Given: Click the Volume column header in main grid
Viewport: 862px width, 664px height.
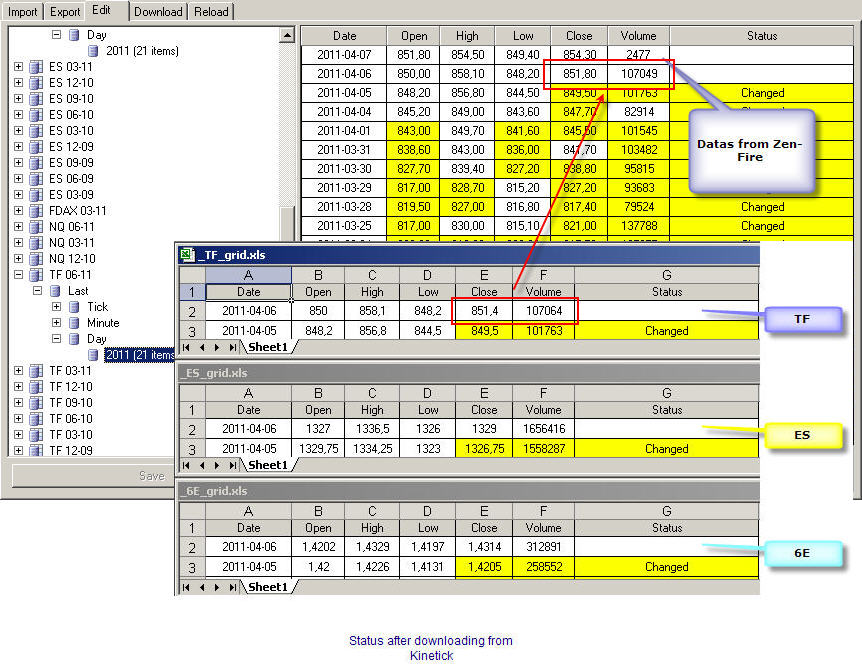Looking at the screenshot, I should pyautogui.click(x=638, y=36).
